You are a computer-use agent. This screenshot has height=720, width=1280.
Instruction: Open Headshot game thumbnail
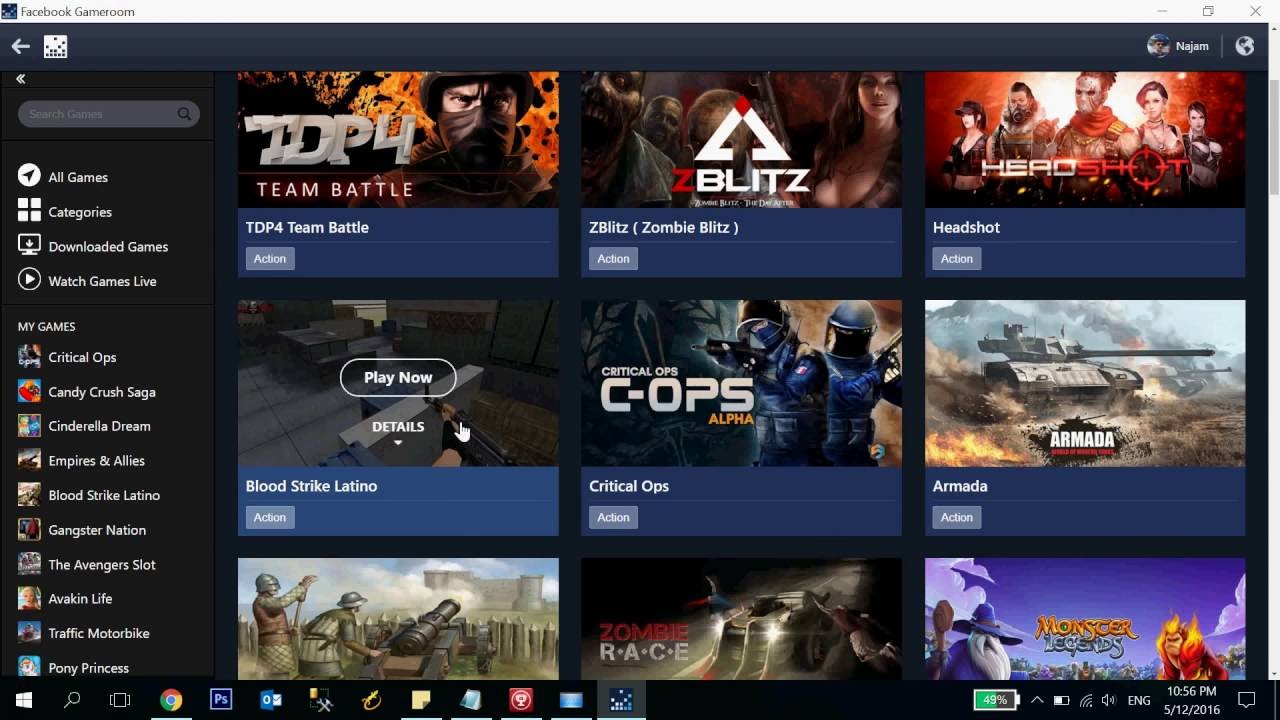[x=1085, y=140]
